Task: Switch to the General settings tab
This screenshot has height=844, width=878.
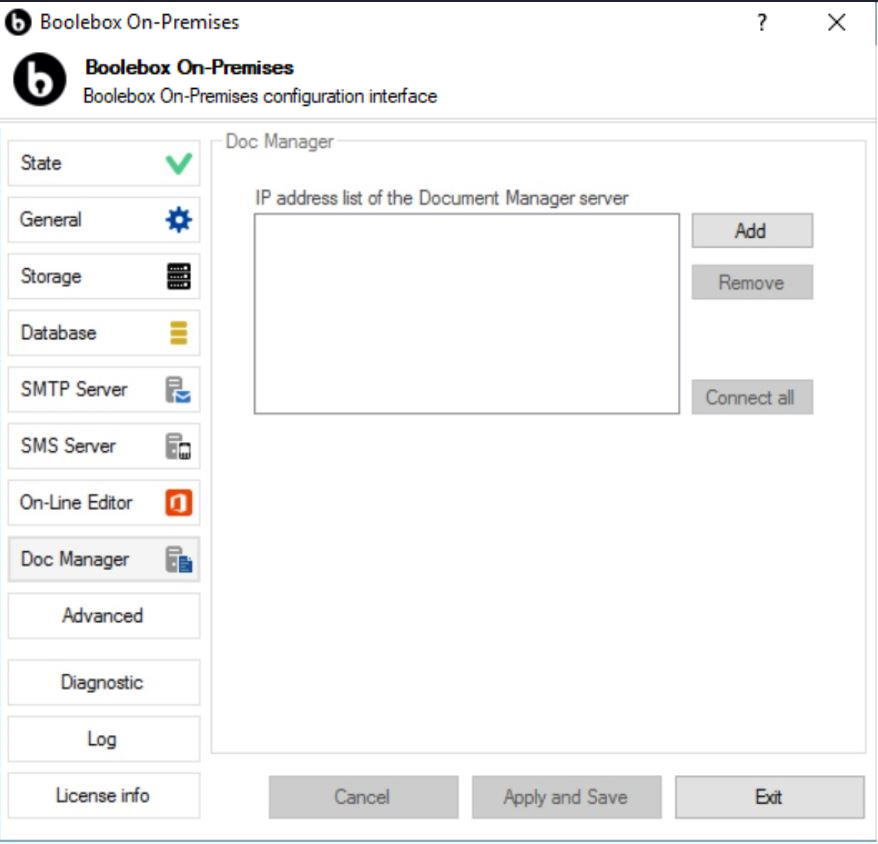Action: [x=104, y=220]
